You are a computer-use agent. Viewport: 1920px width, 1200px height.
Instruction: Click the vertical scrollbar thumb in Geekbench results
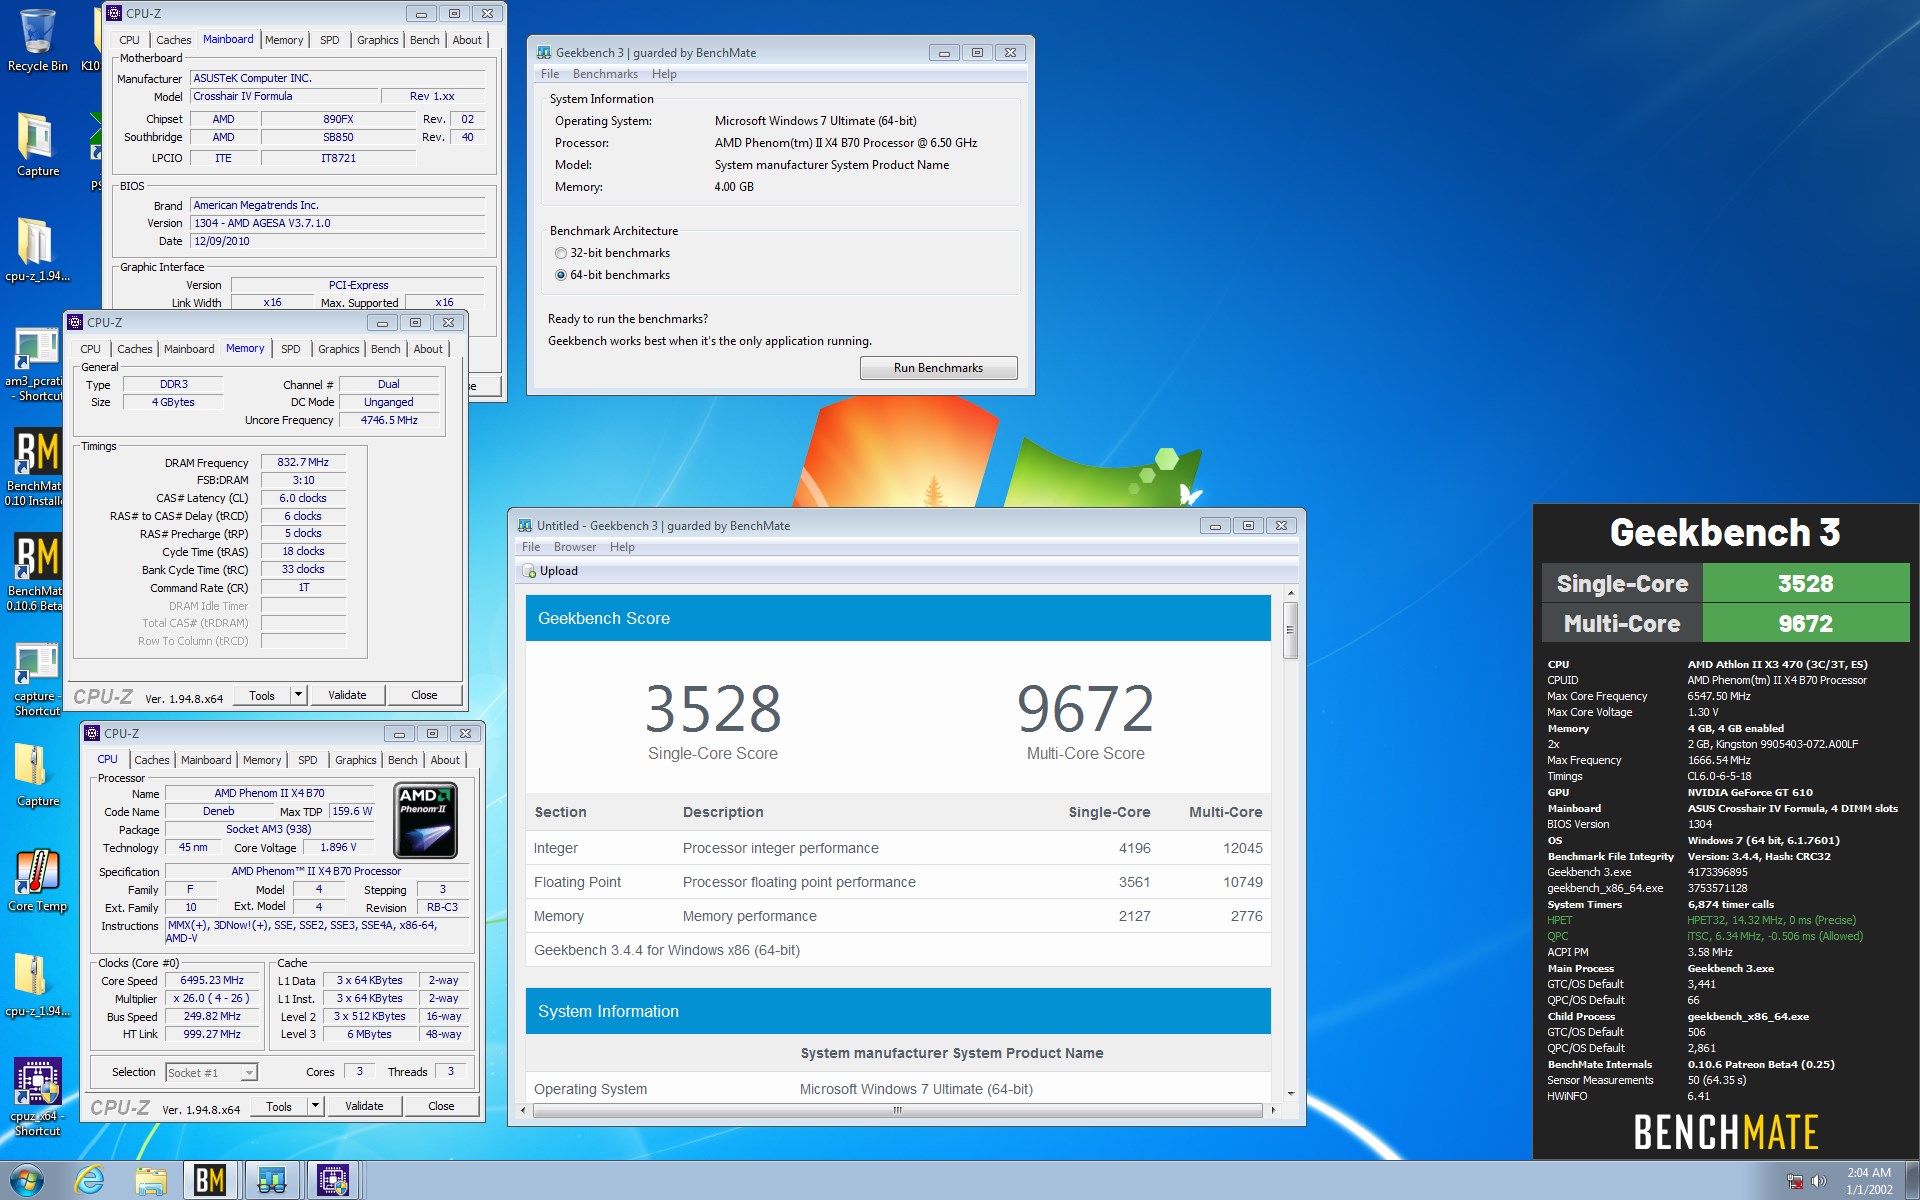tap(1290, 630)
